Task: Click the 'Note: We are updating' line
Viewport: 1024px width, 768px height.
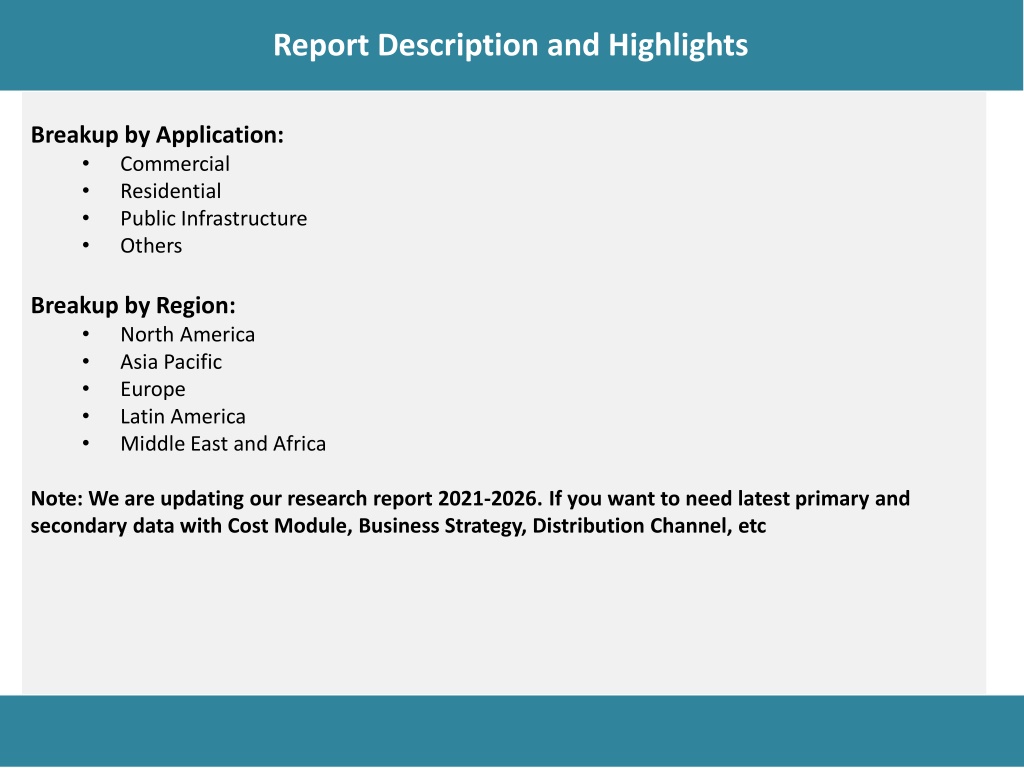Action: tap(470, 499)
